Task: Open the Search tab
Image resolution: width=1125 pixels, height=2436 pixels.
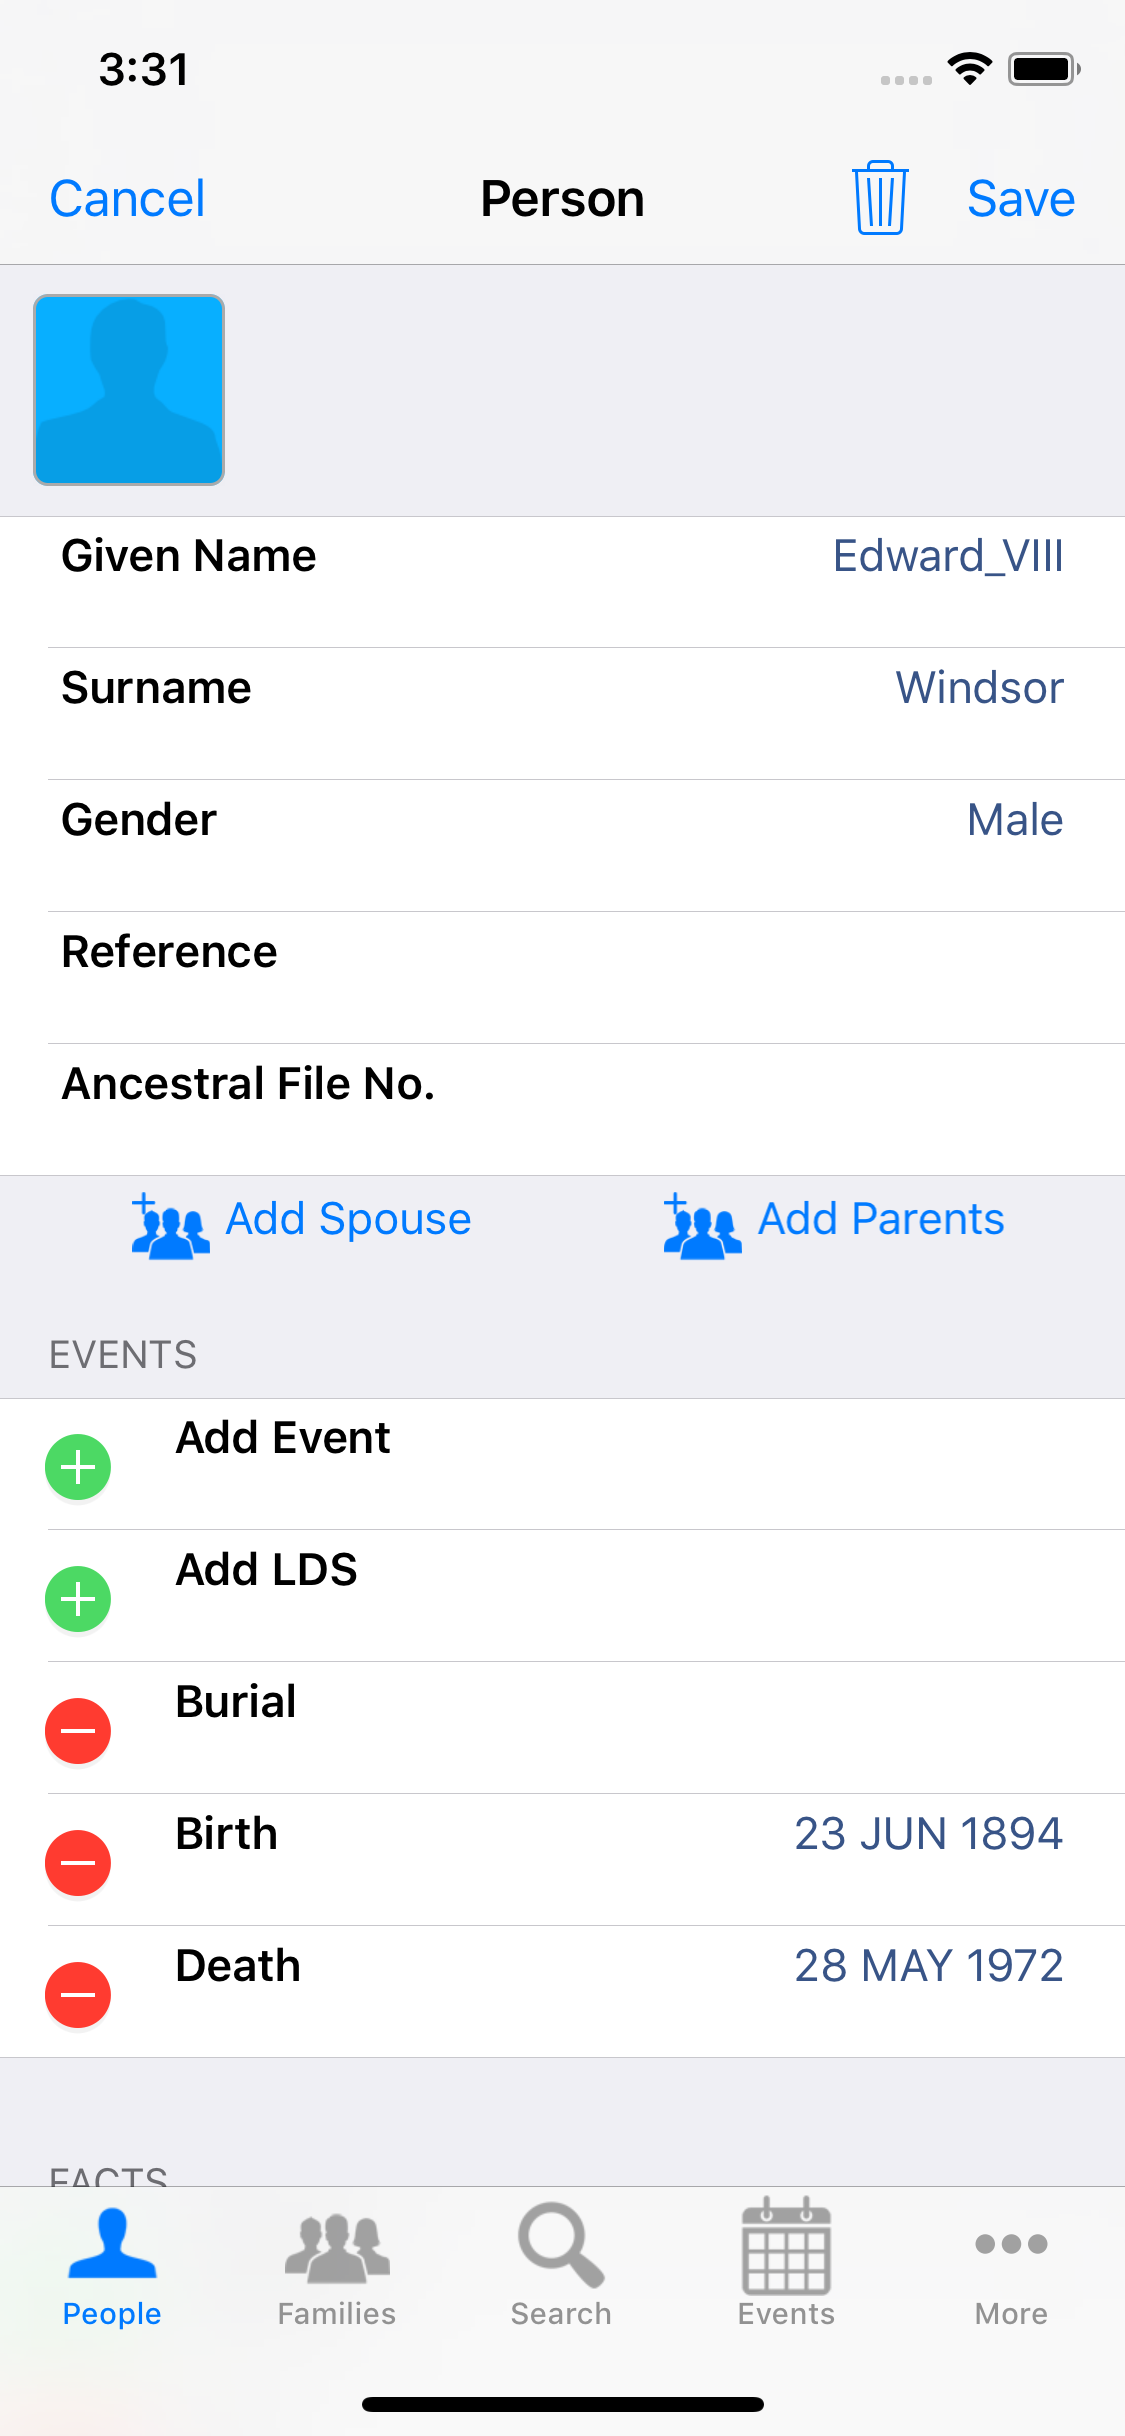Action: click(561, 2265)
